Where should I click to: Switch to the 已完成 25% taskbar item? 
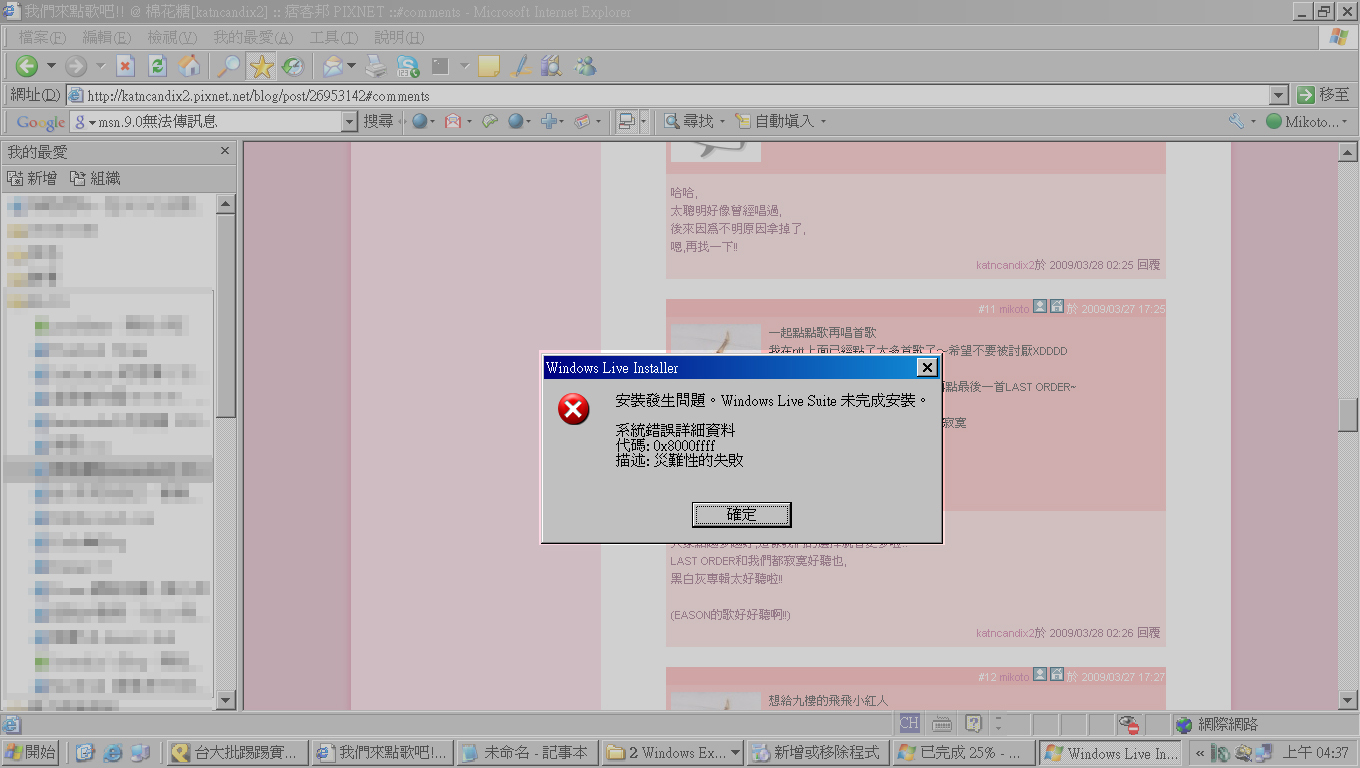(x=964, y=752)
